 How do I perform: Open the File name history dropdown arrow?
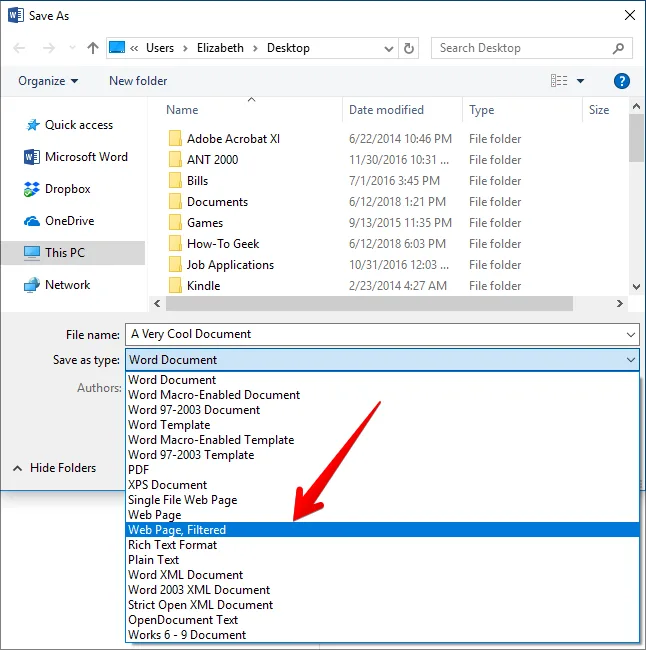(x=630, y=335)
